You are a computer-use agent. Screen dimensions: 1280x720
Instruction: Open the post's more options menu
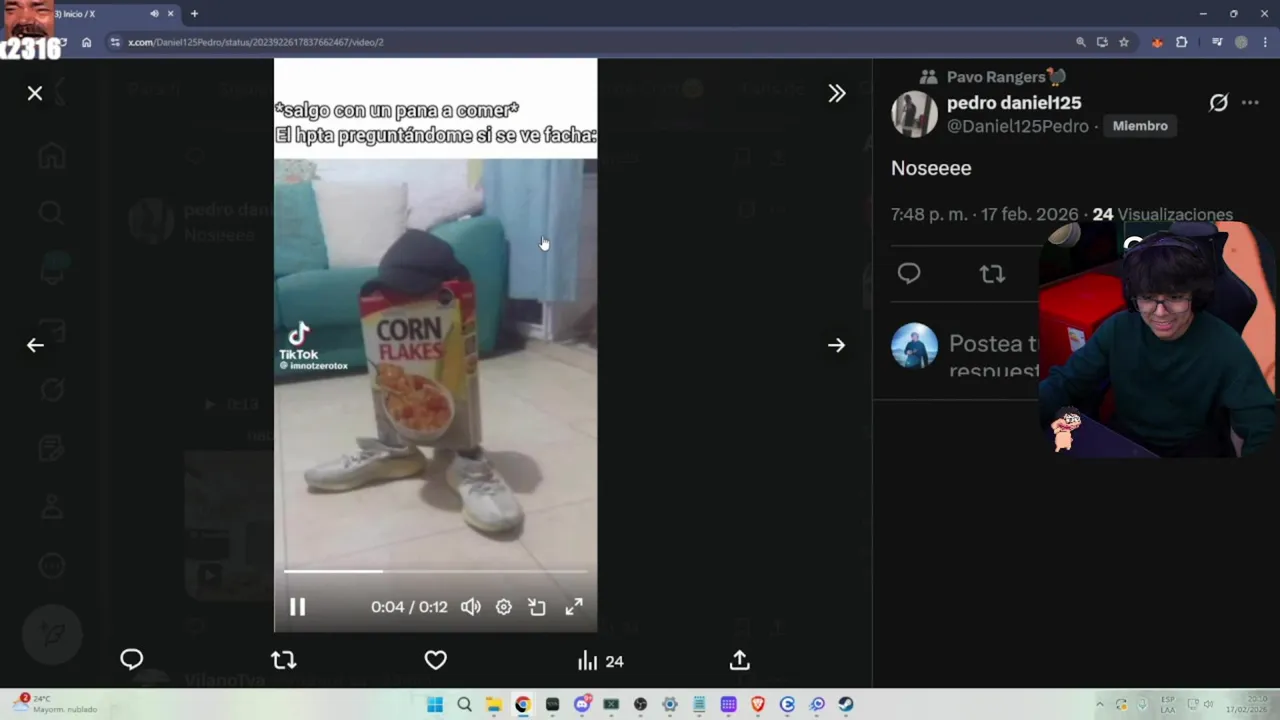(x=1250, y=103)
